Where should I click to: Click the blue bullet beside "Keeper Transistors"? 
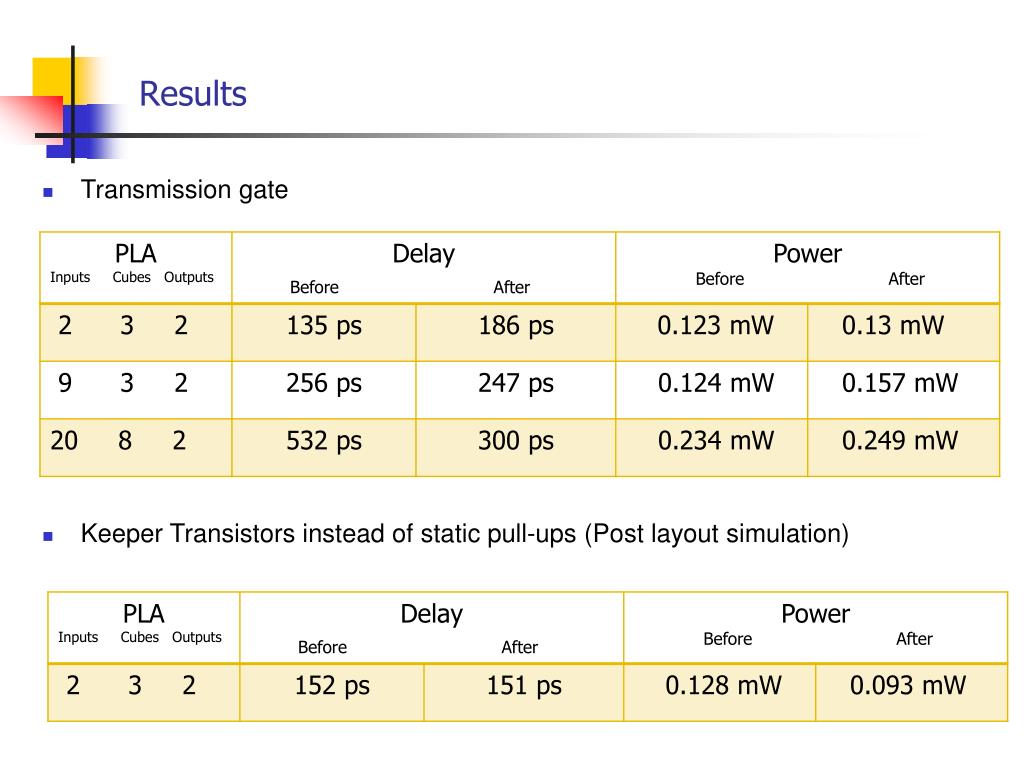[x=47, y=536]
